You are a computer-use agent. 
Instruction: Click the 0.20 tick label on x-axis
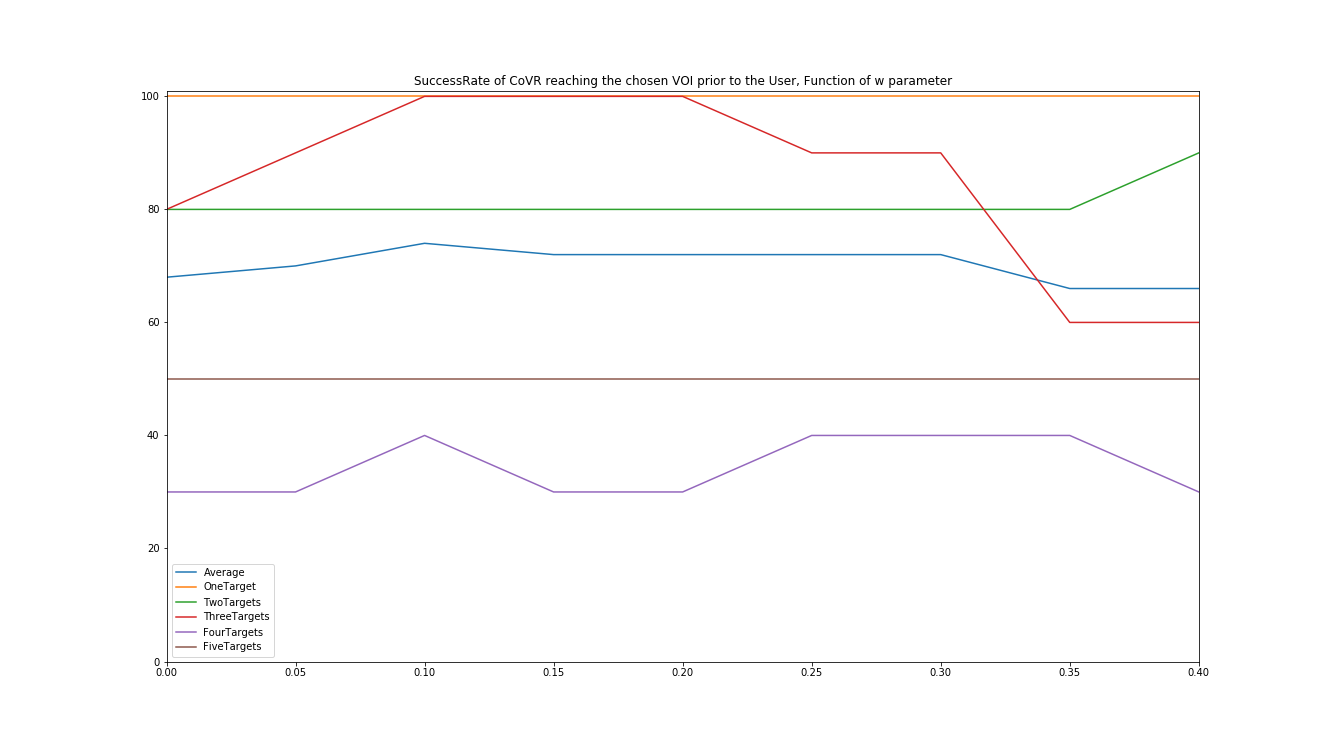(x=682, y=673)
